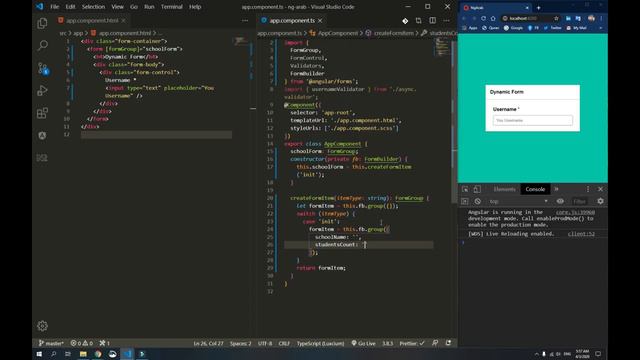Open the console settings gear
Viewport: 640px width, 360px height.
coord(600,201)
